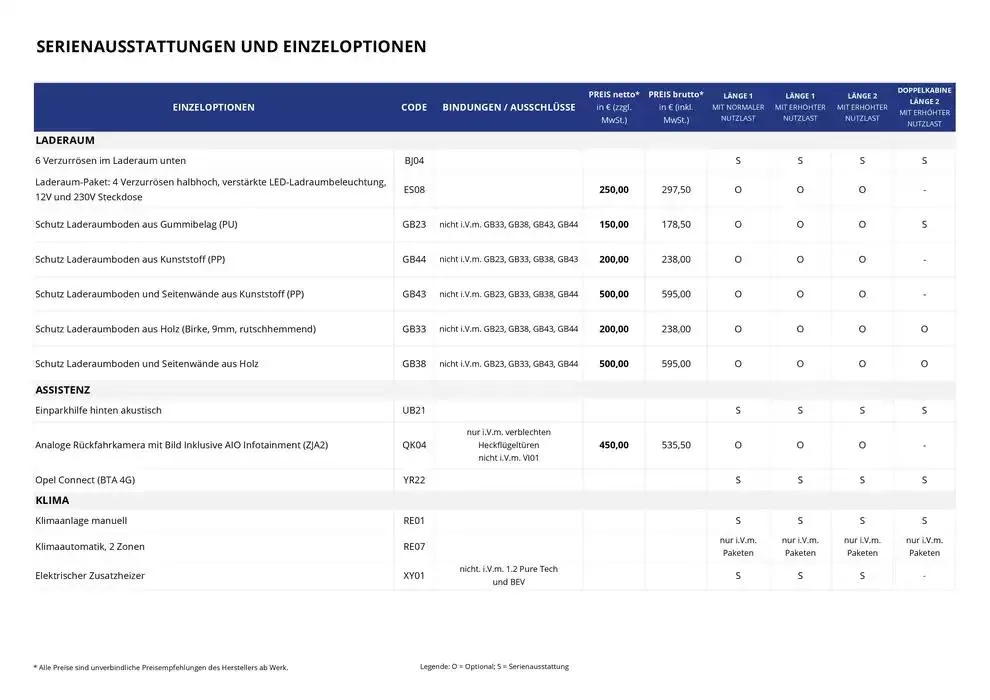Click the Legende footnote text
The image size is (990, 700).
tap(494, 667)
